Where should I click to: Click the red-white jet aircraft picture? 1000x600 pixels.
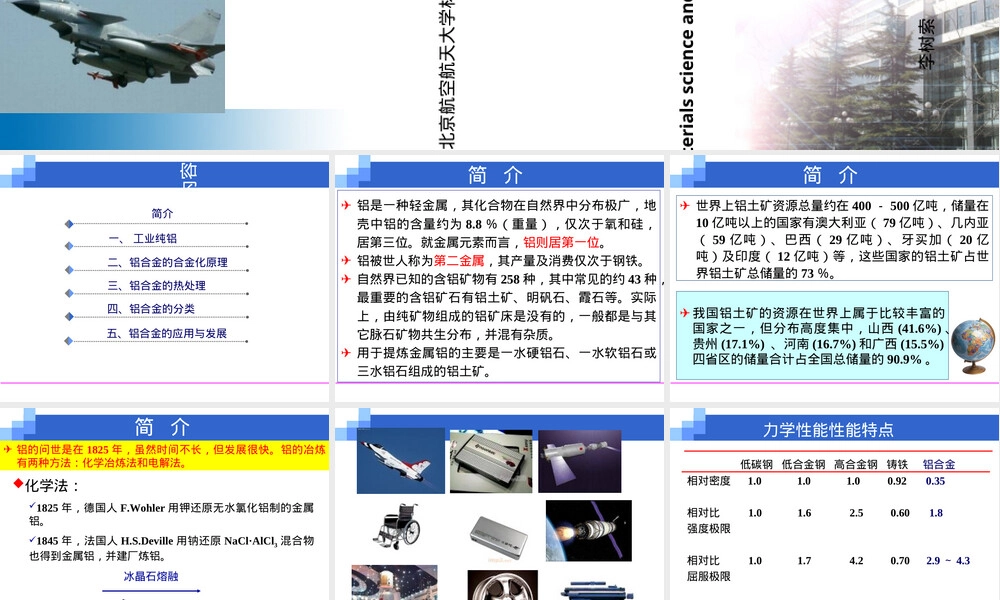(x=401, y=460)
